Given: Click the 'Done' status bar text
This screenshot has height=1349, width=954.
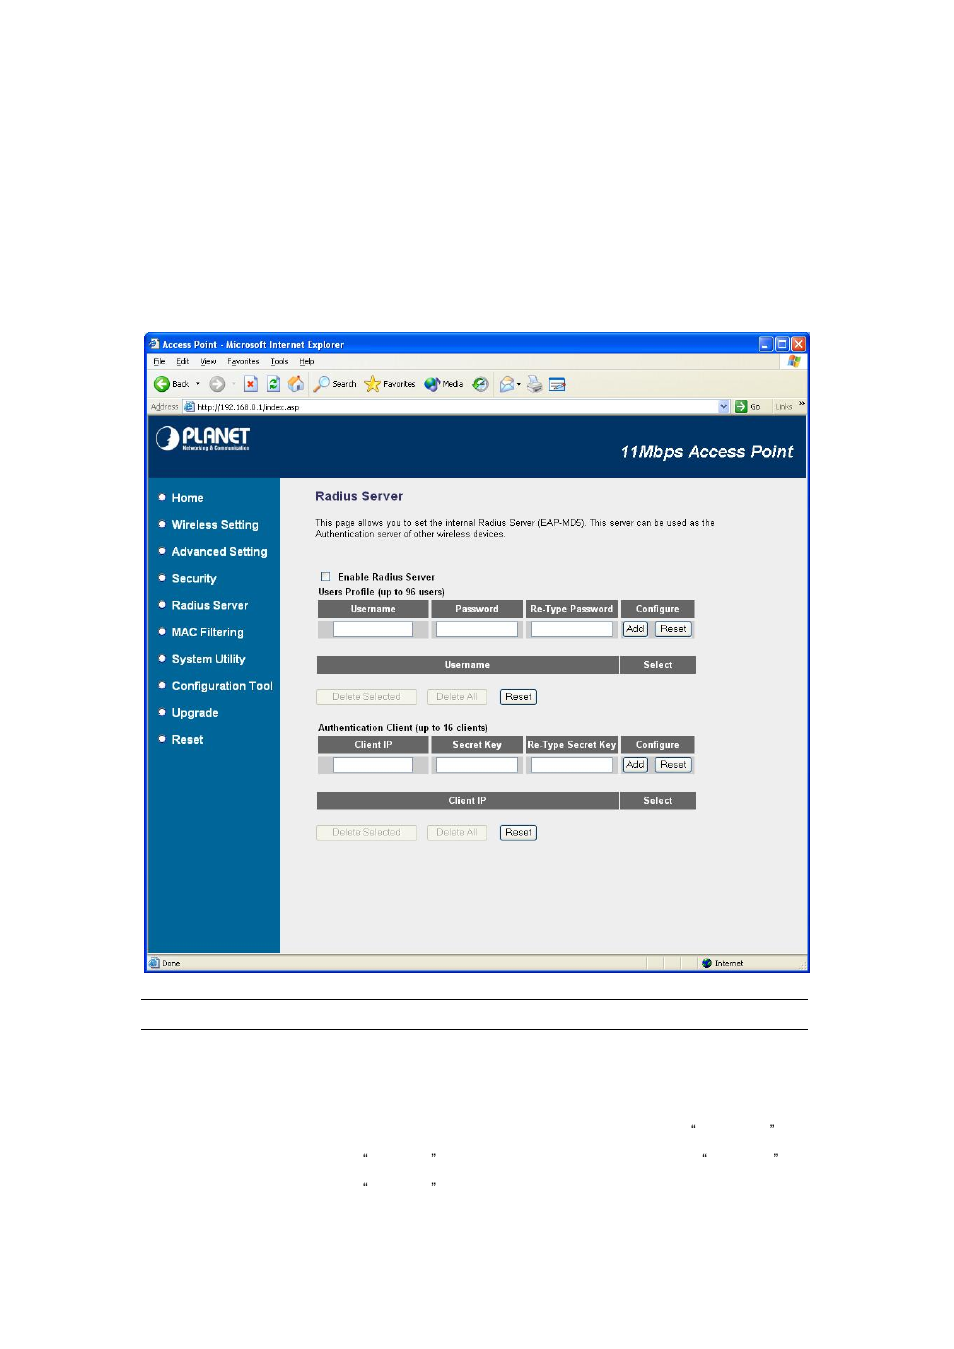Looking at the screenshot, I should pyautogui.click(x=171, y=964).
